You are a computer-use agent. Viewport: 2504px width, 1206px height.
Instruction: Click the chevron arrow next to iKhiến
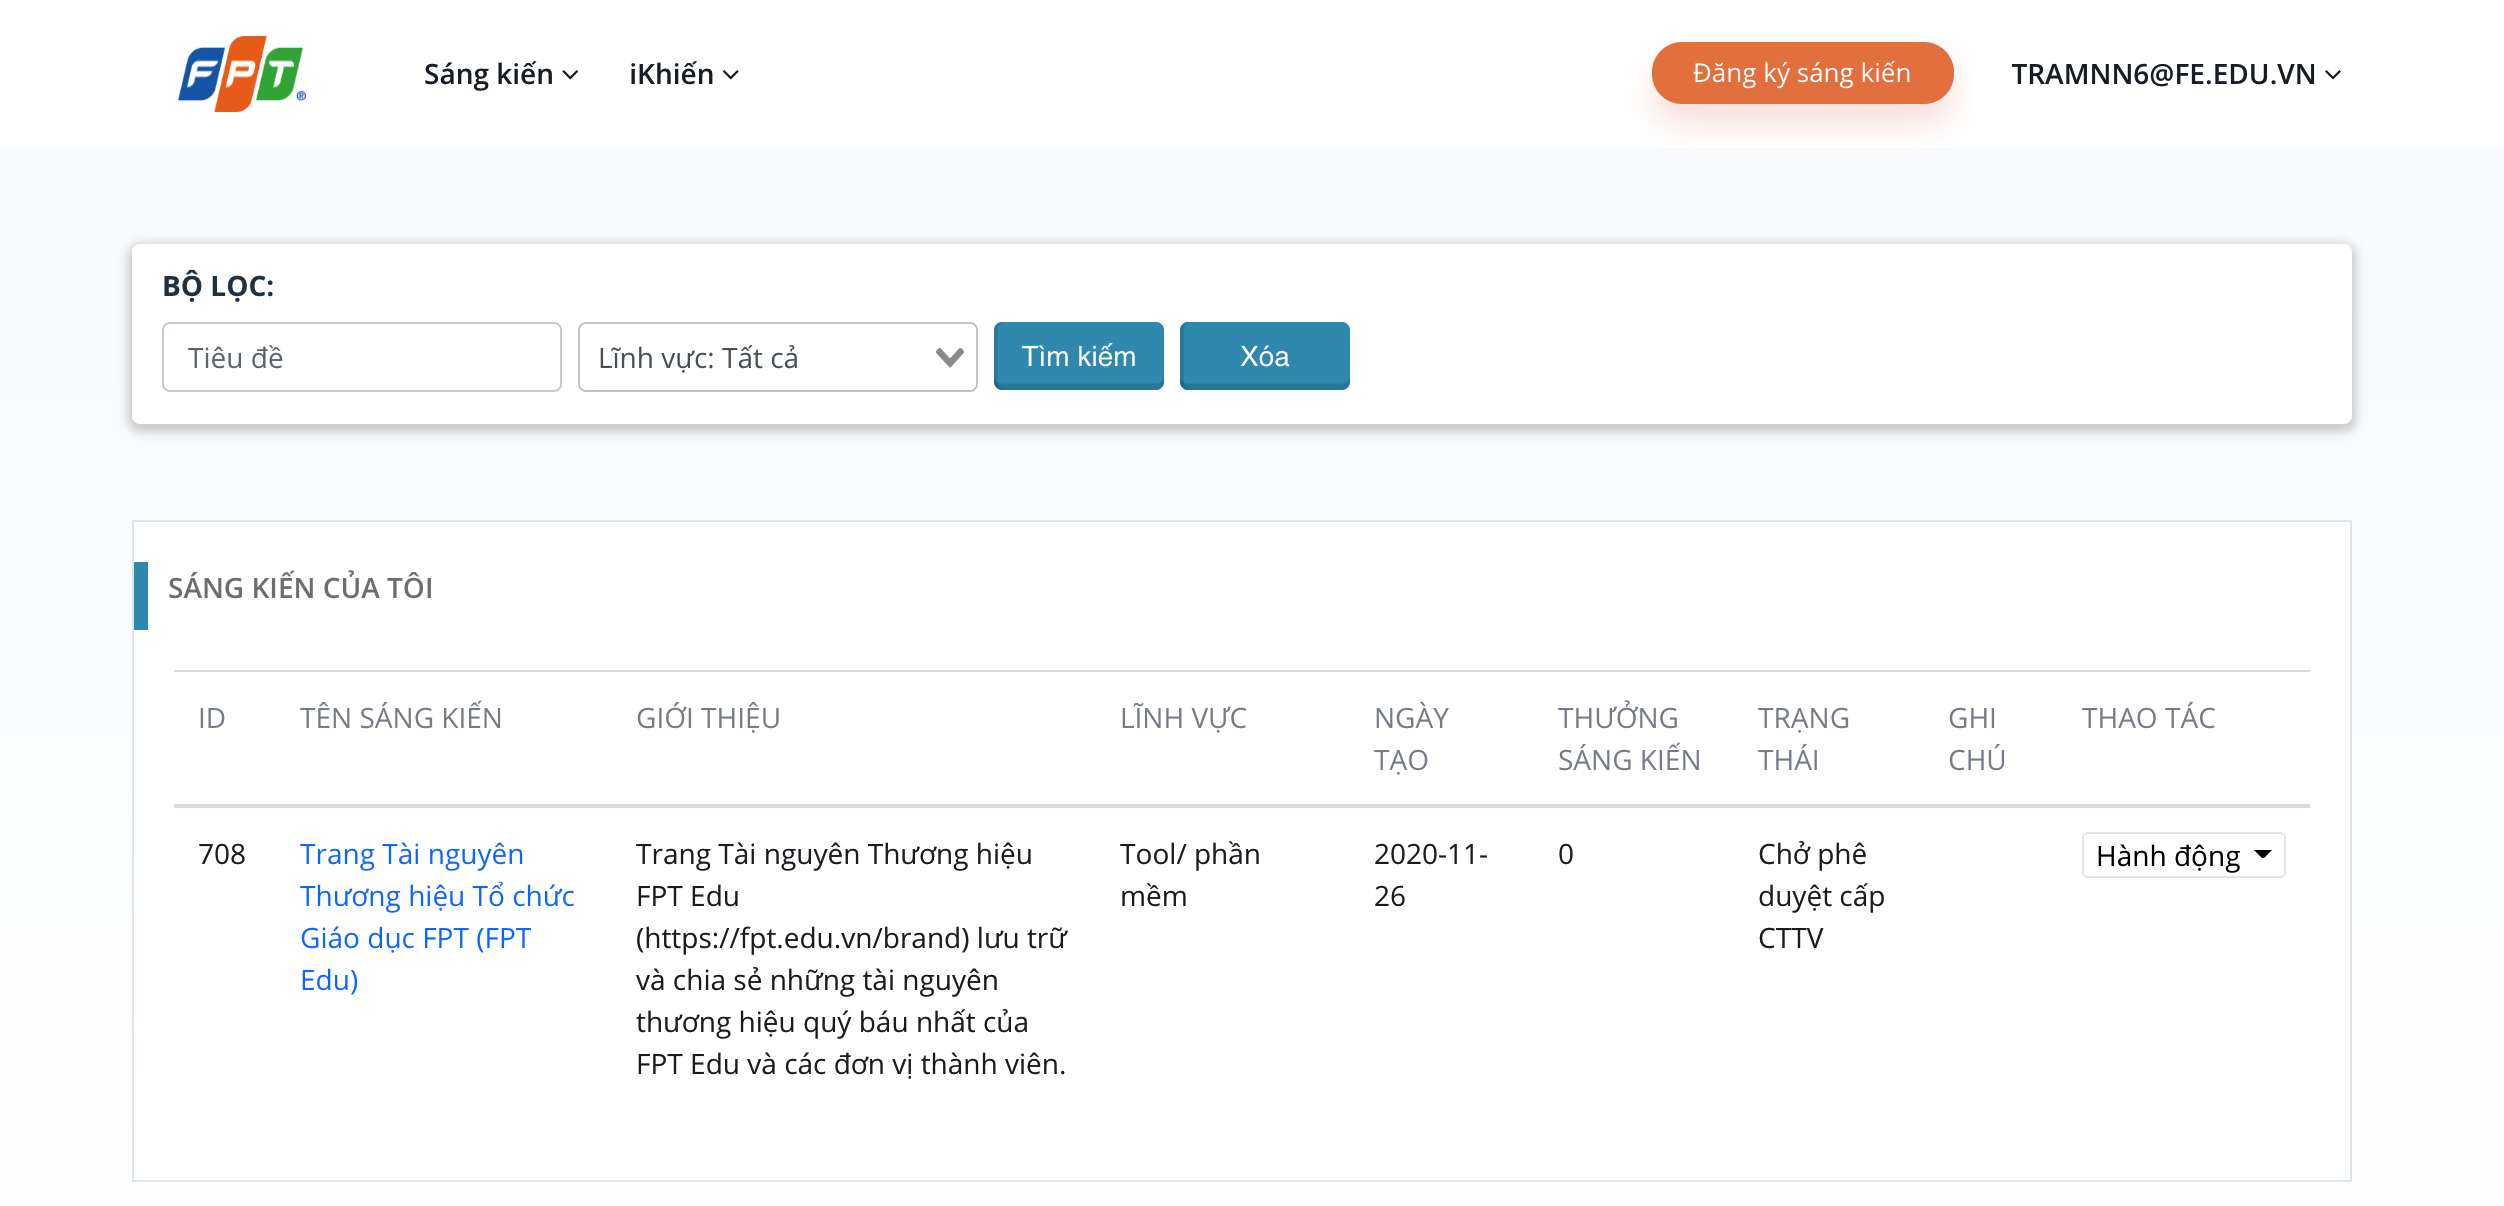point(731,75)
